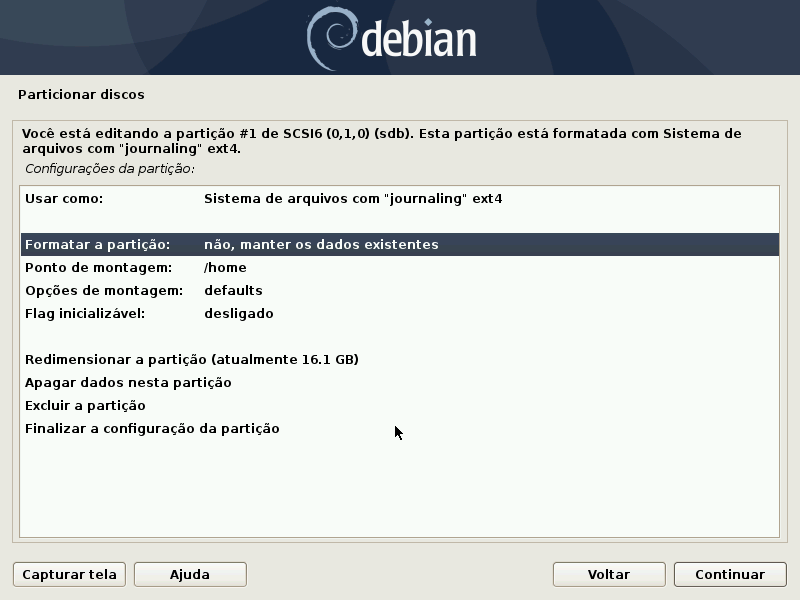Open the 'Ponto de montagem: /home' setting
Image resolution: width=800 pixels, height=600 pixels.
coord(399,267)
